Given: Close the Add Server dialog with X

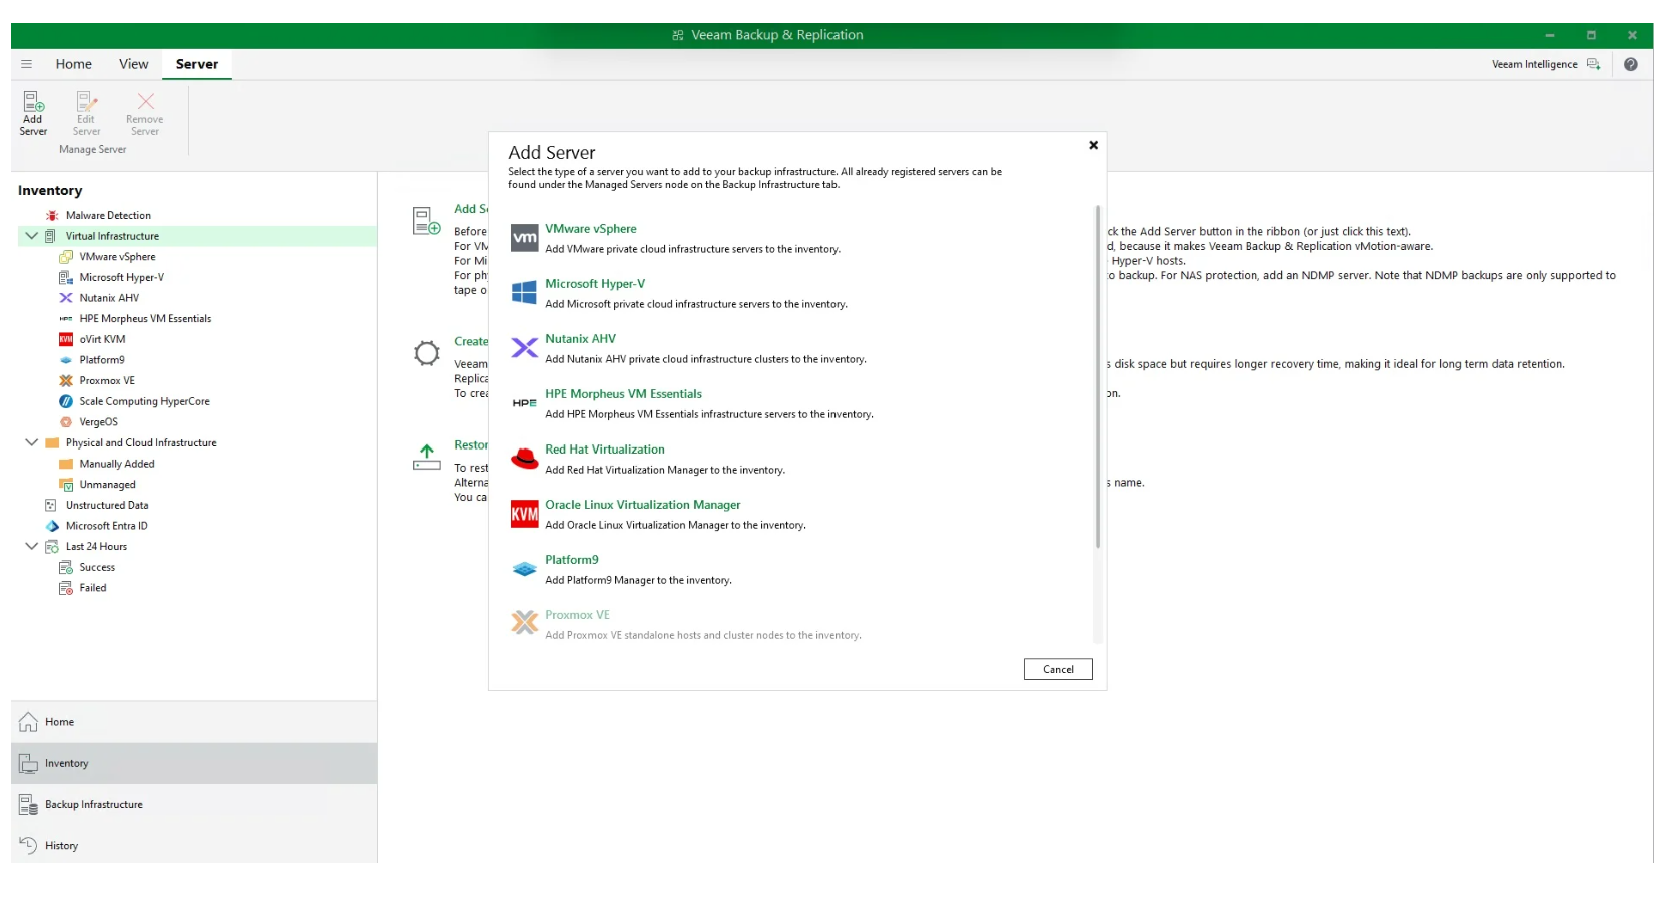Looking at the screenshot, I should pos(1094,145).
